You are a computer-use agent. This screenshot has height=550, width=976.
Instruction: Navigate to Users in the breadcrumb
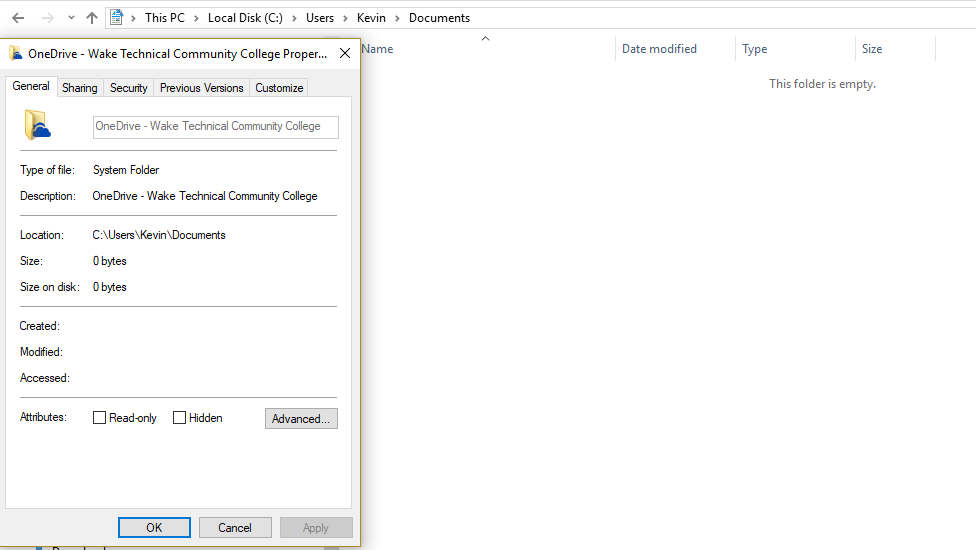coord(320,18)
